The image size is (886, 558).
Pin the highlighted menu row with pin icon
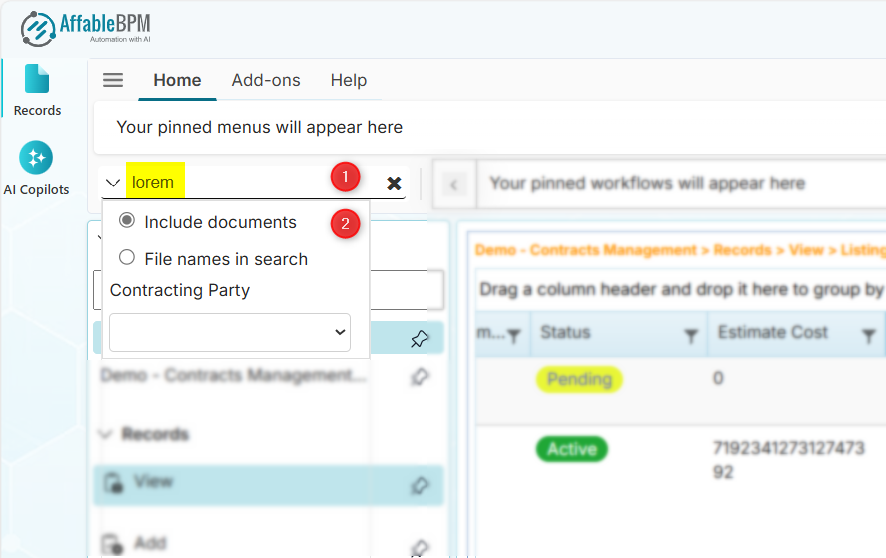coord(419,338)
